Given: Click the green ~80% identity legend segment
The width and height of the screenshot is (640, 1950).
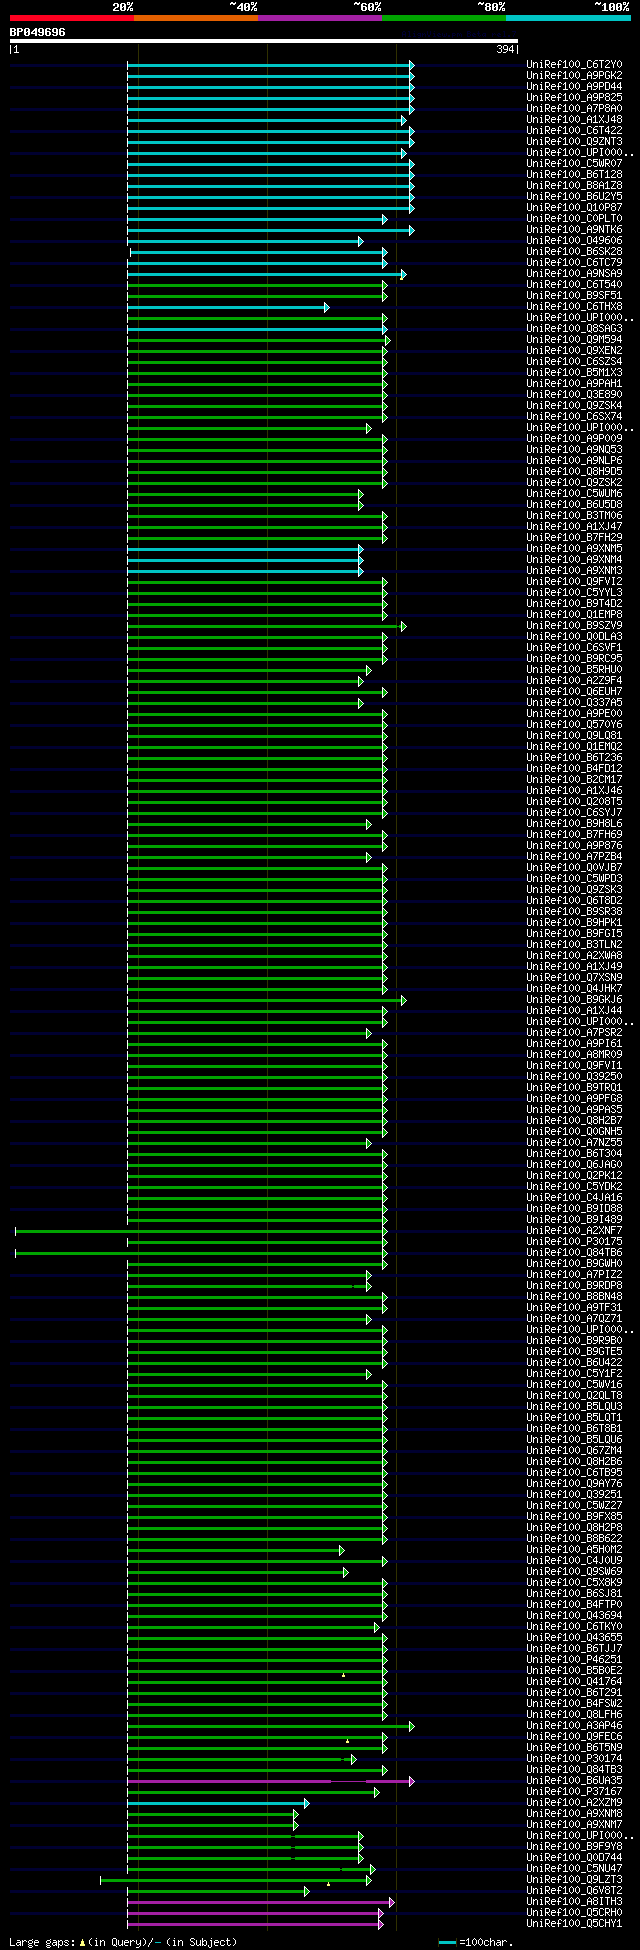Looking at the screenshot, I should (x=443, y=18).
